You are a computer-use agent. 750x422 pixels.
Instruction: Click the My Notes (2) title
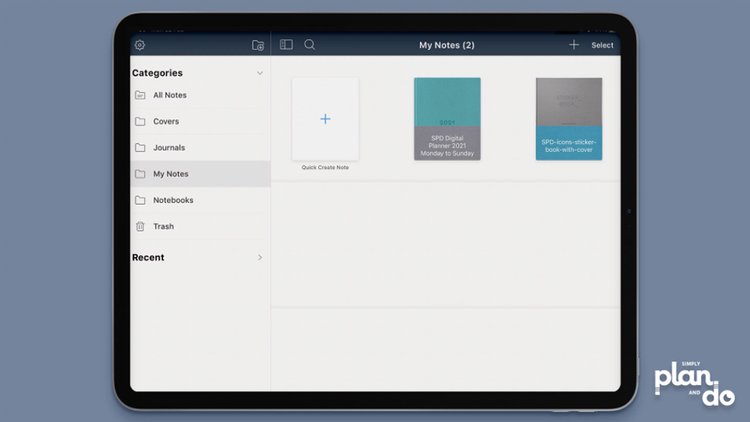[447, 45]
